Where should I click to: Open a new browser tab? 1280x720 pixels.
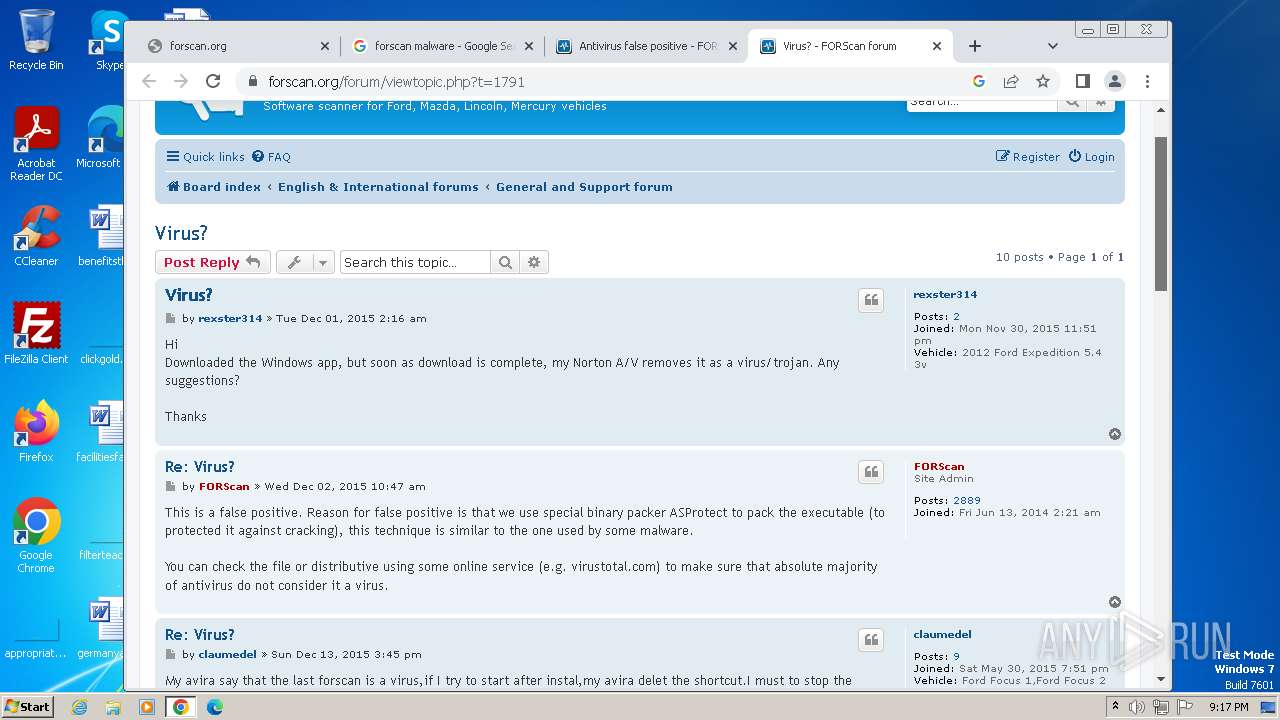point(975,46)
